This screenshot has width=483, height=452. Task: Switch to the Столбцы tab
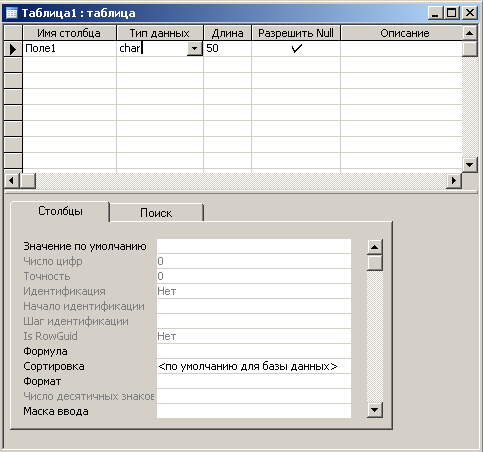point(60,211)
